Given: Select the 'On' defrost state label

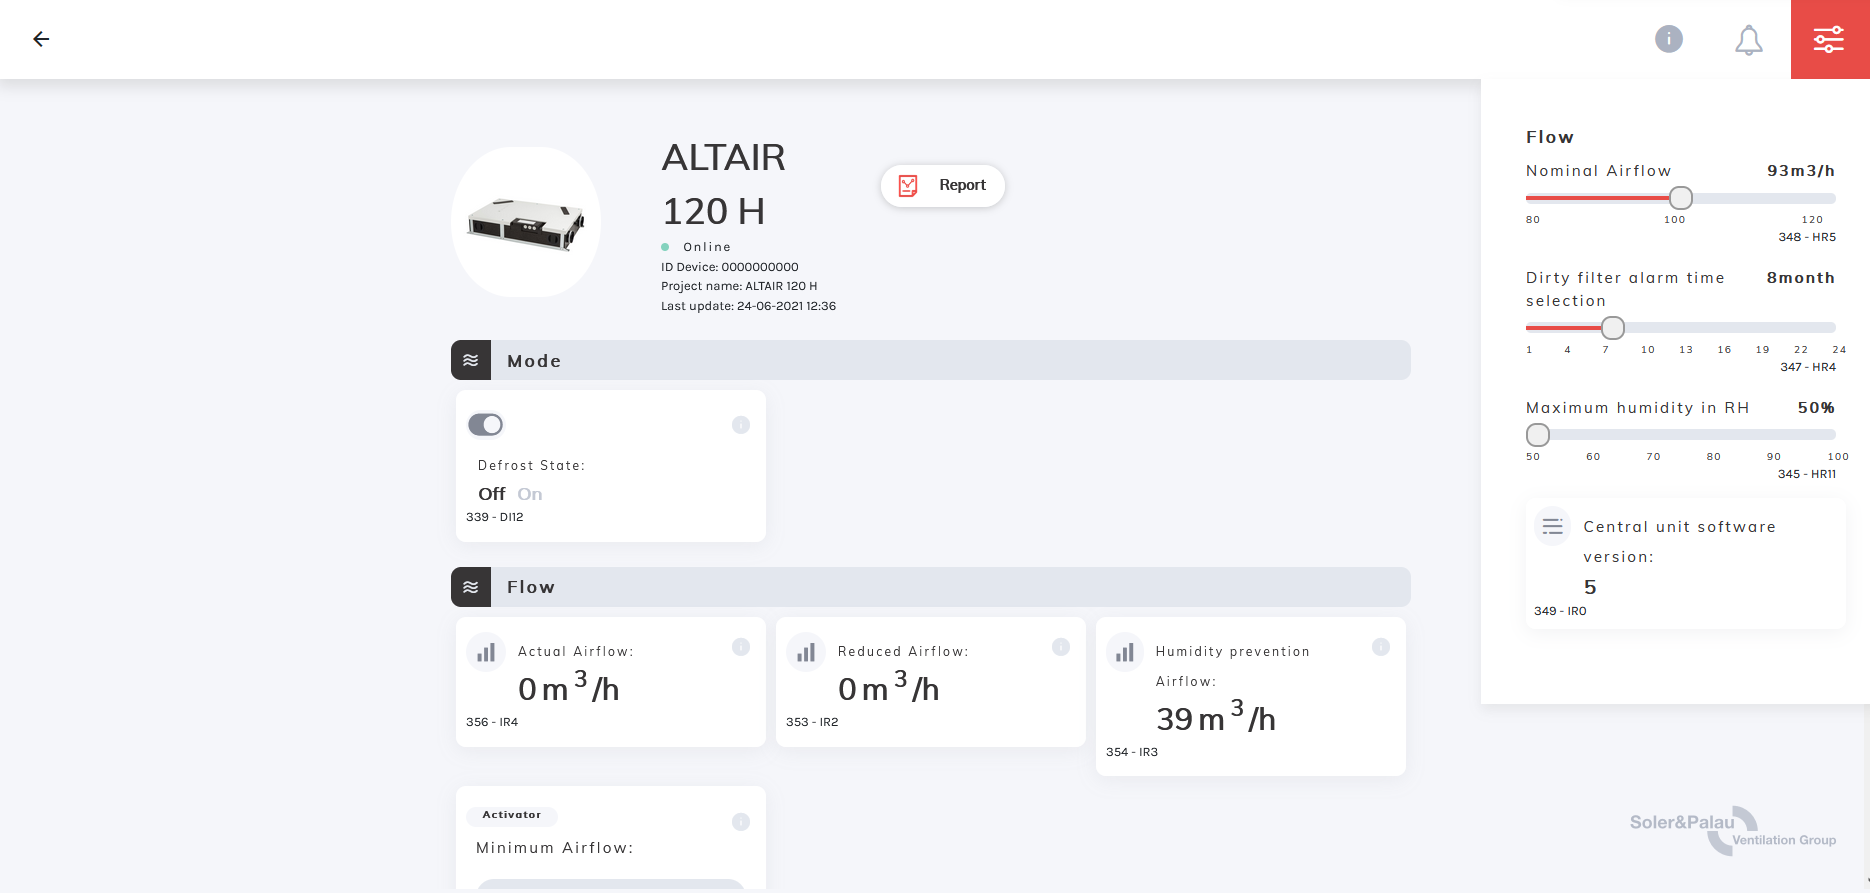Looking at the screenshot, I should coord(530,494).
